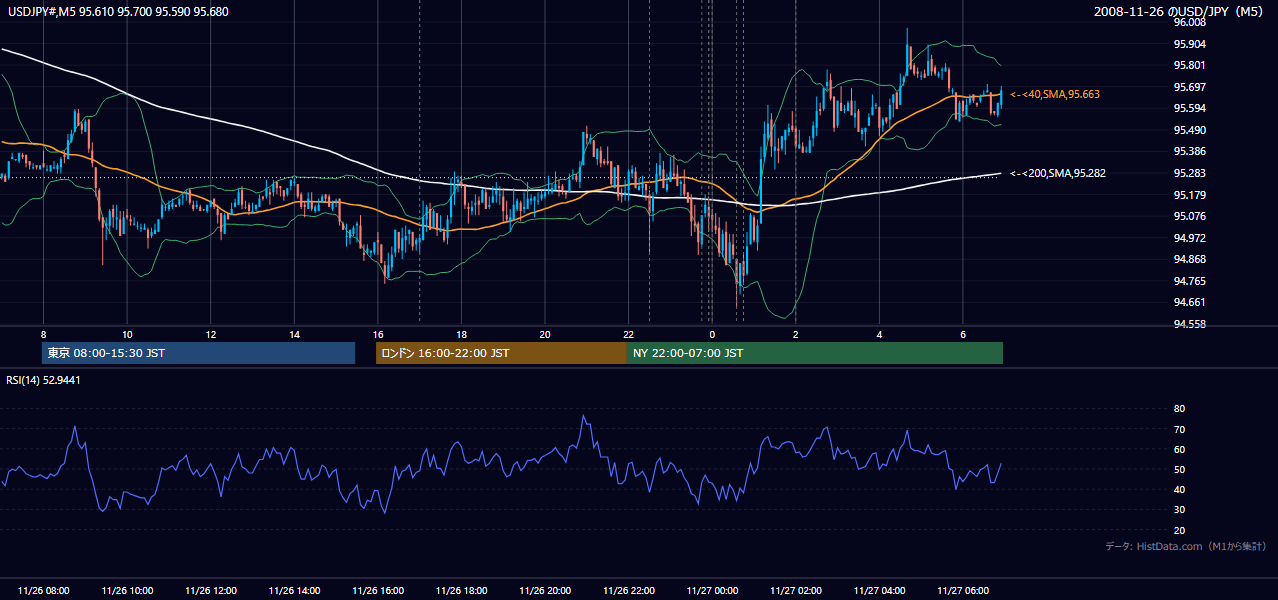The width and height of the screenshot is (1278, 600).
Task: Click hour label 16 under price chart
Action: 378,334
